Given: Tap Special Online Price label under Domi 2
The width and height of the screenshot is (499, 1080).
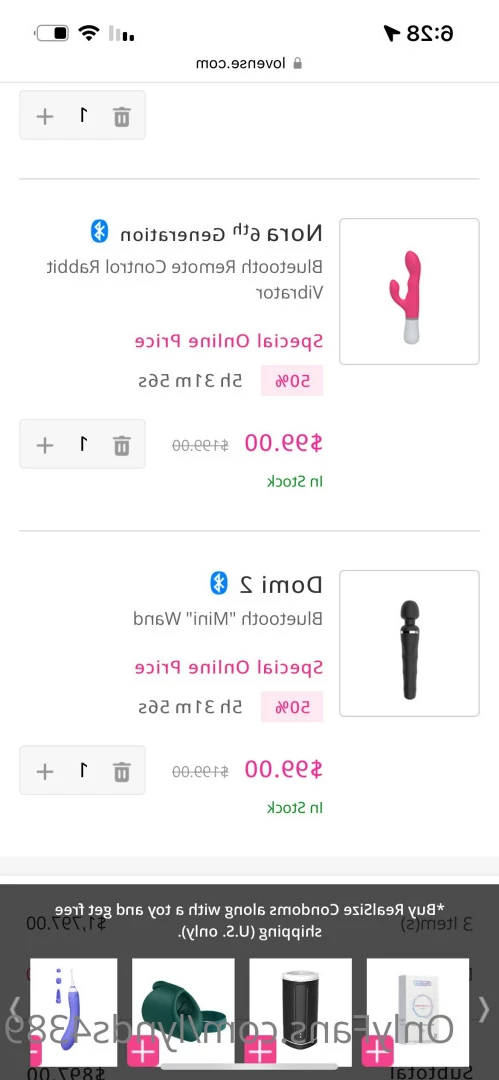Looking at the screenshot, I should (x=229, y=667).
